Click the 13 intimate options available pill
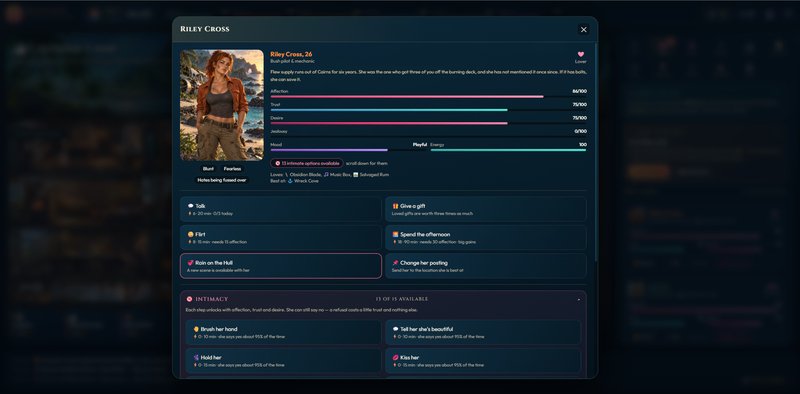 pos(307,163)
